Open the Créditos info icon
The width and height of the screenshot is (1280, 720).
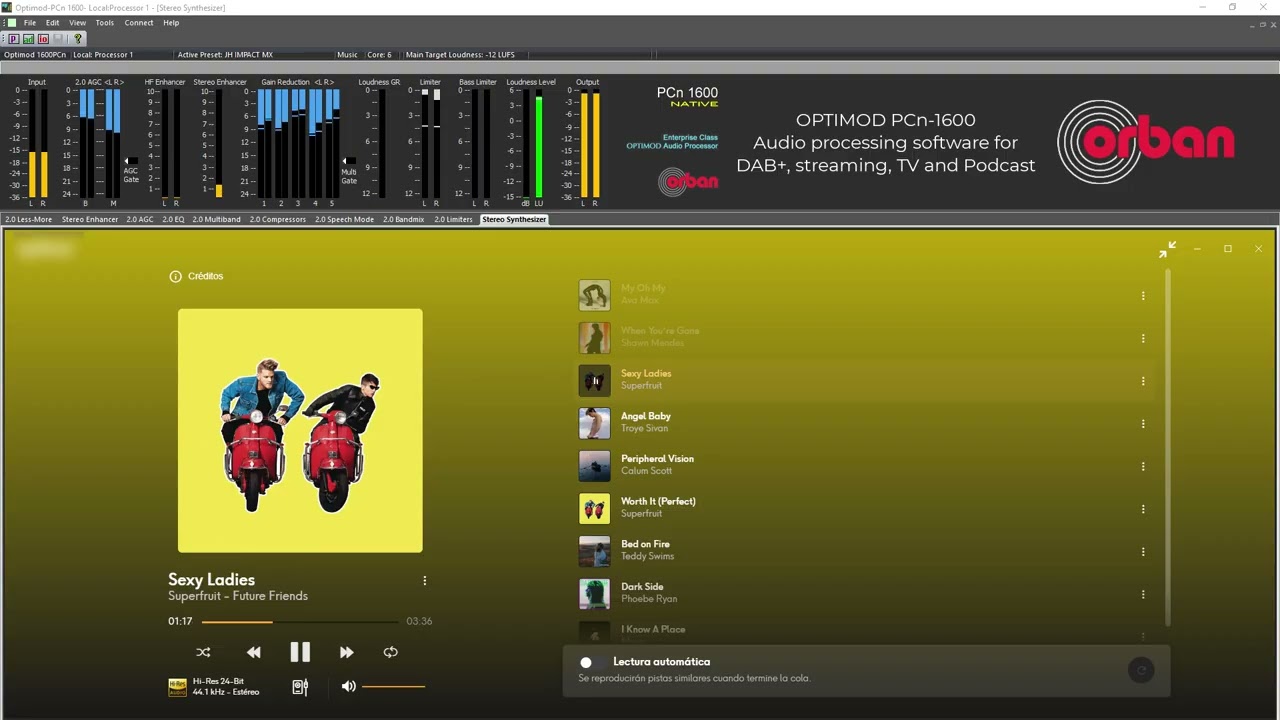pos(175,276)
